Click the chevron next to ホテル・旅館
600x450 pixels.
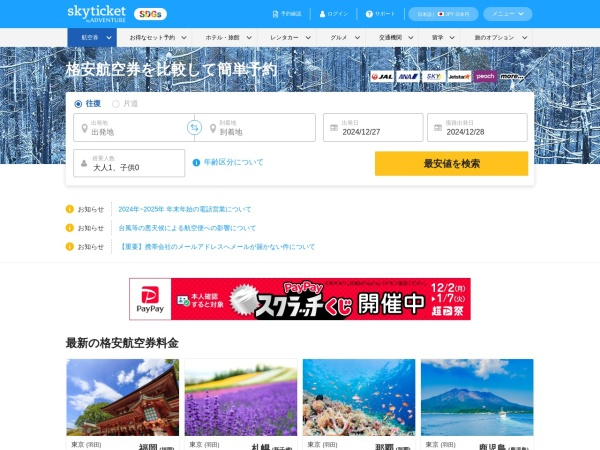pos(249,38)
